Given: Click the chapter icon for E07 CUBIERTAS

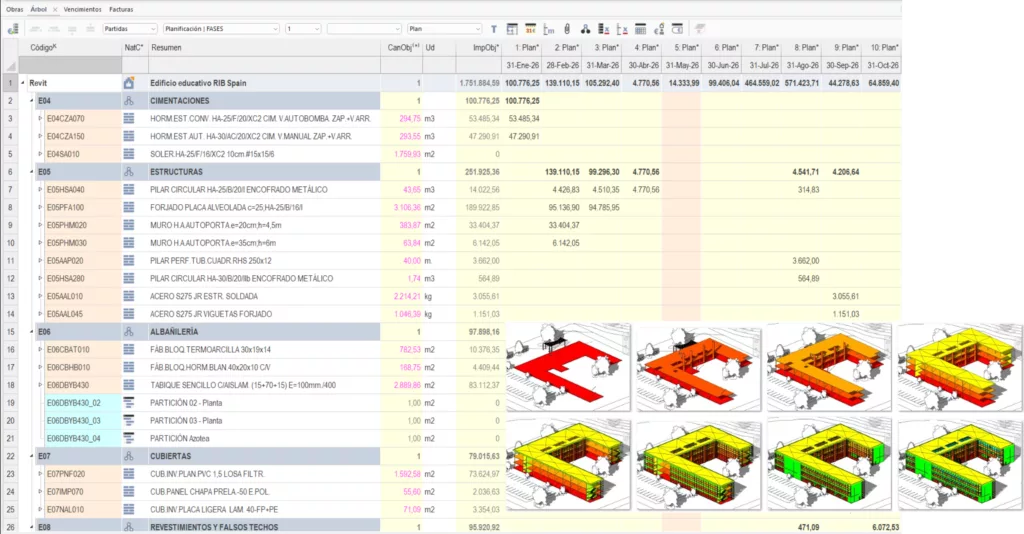Looking at the screenshot, I should 129,456.
